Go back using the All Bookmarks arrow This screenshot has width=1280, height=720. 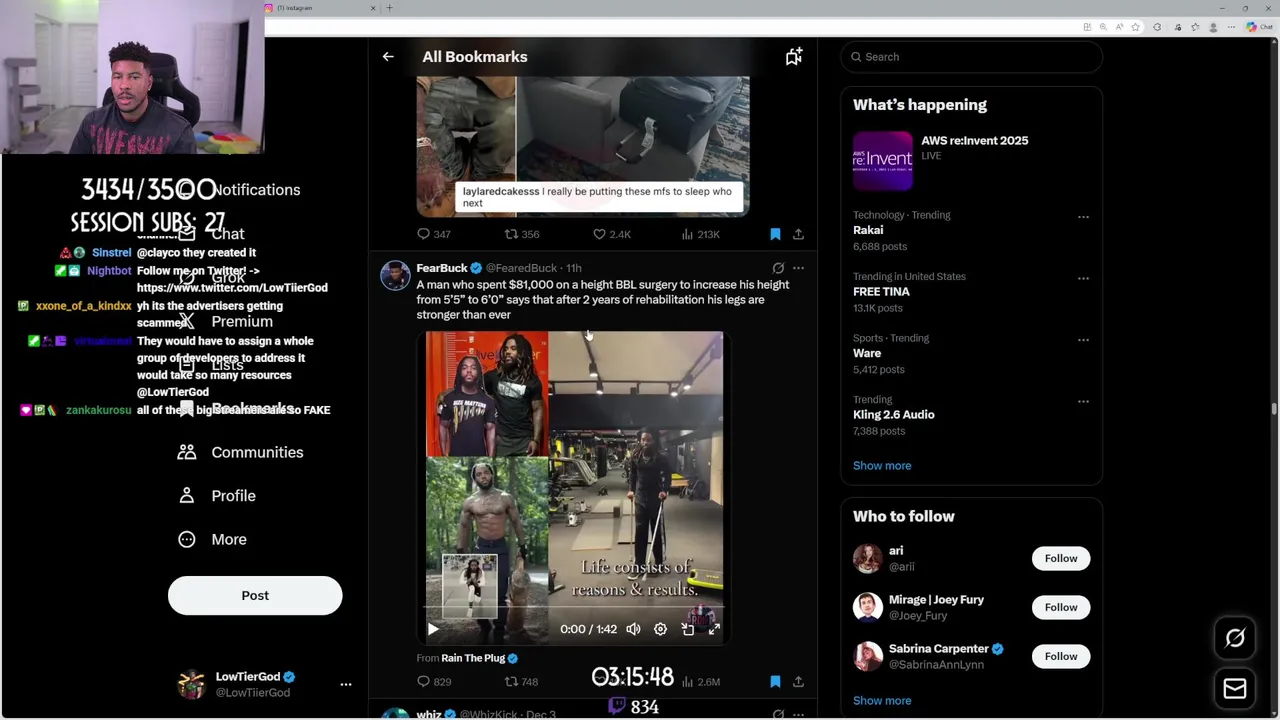[388, 57]
